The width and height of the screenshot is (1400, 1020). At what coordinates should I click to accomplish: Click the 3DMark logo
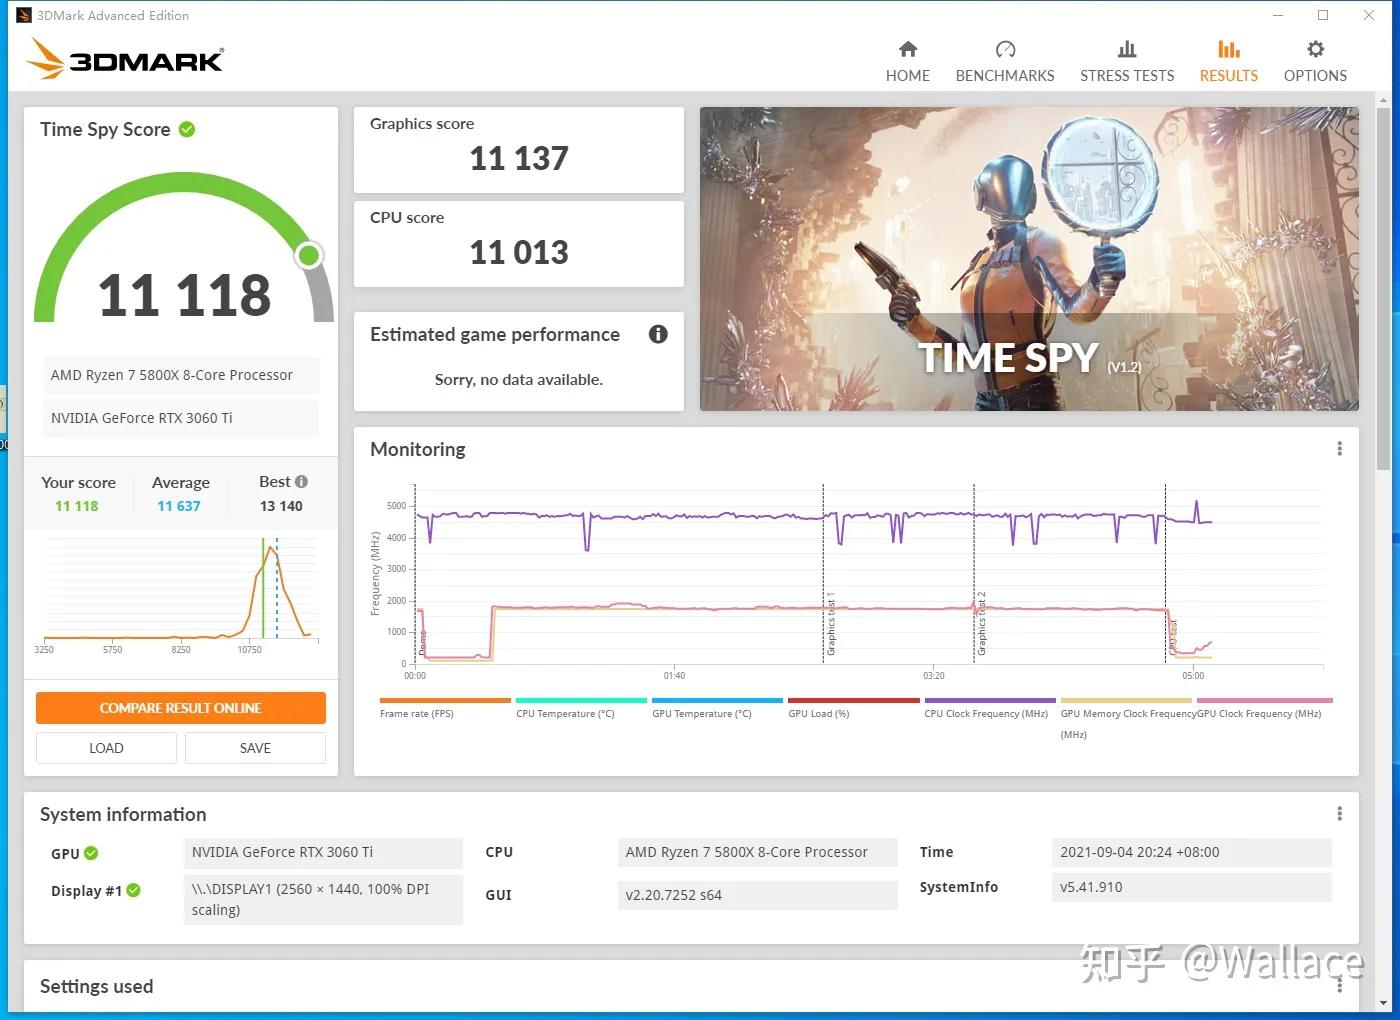(124, 58)
